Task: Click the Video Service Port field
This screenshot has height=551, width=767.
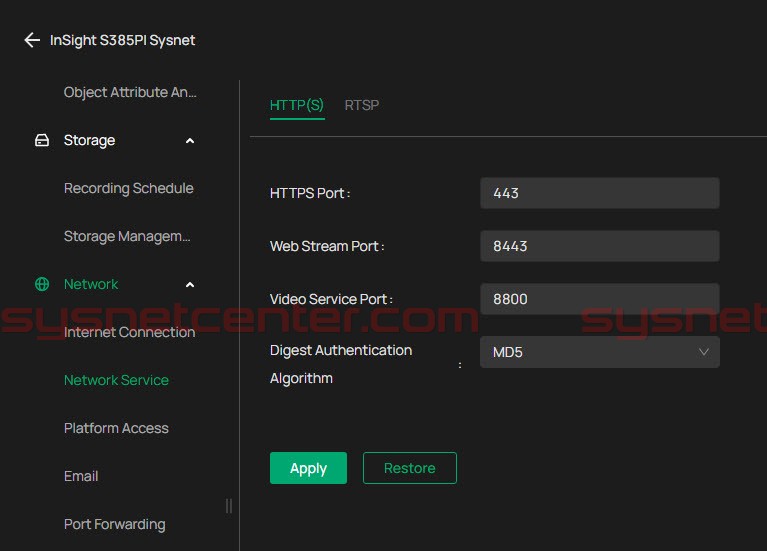Action: coord(599,299)
